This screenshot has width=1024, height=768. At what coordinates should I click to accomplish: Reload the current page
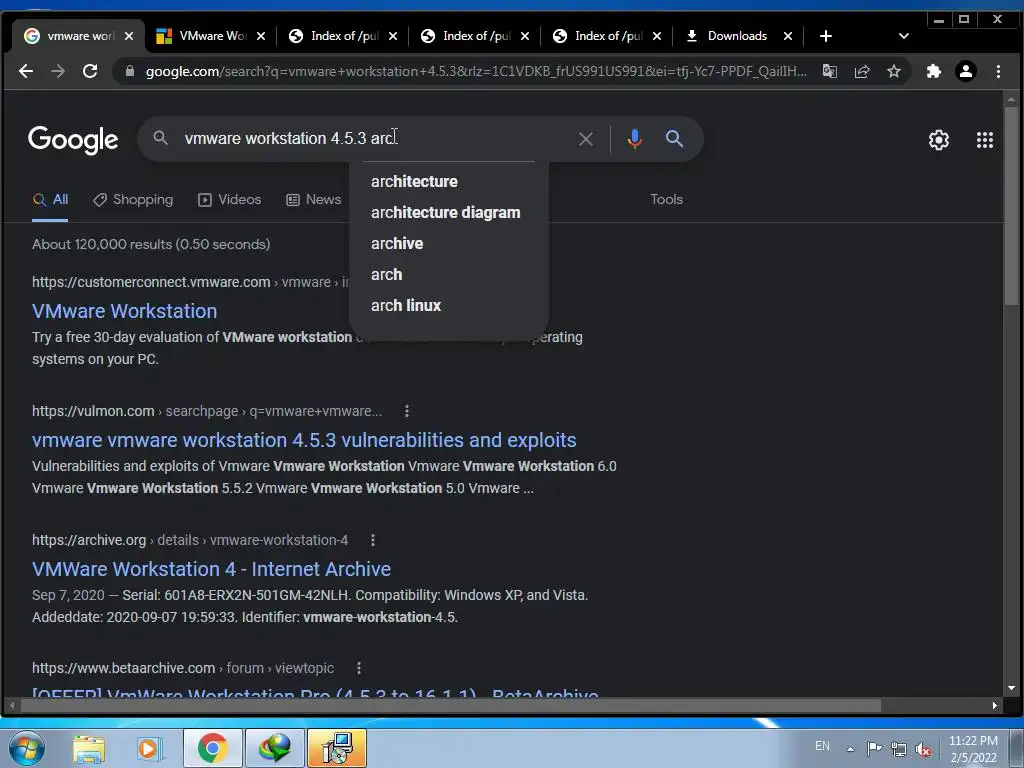(x=89, y=71)
